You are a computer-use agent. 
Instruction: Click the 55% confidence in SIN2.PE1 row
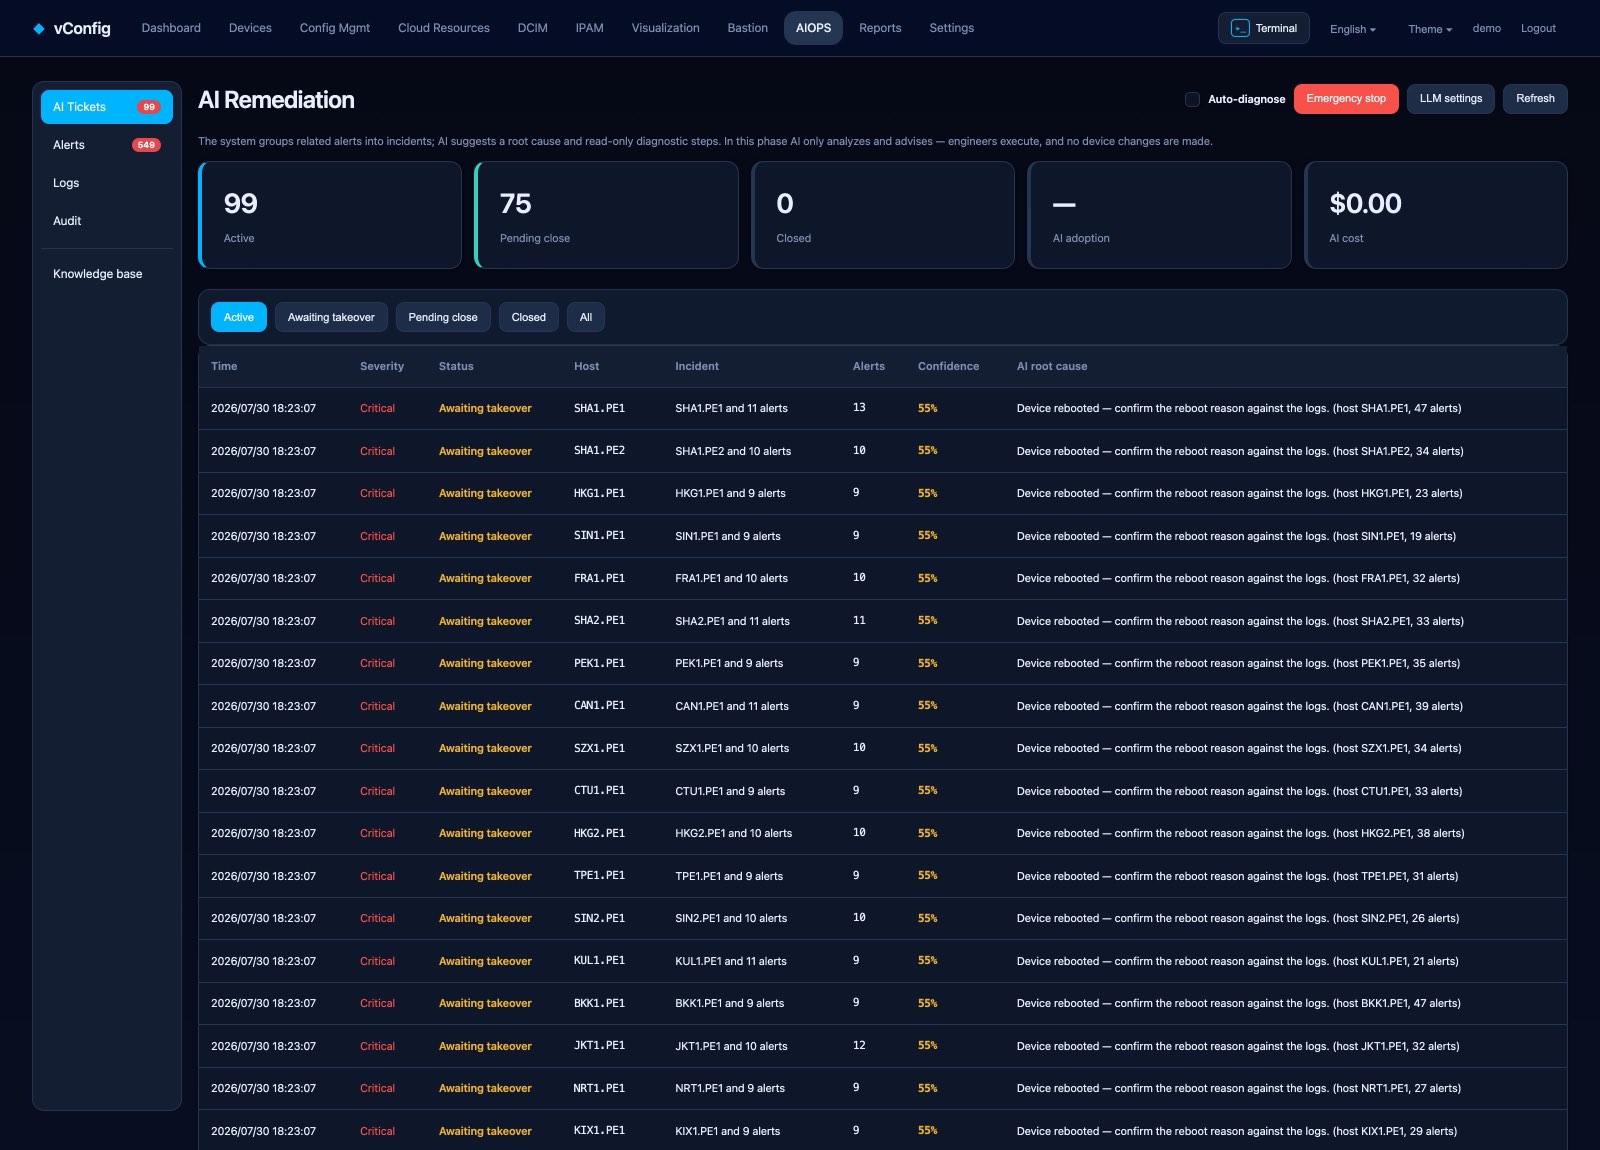927,918
